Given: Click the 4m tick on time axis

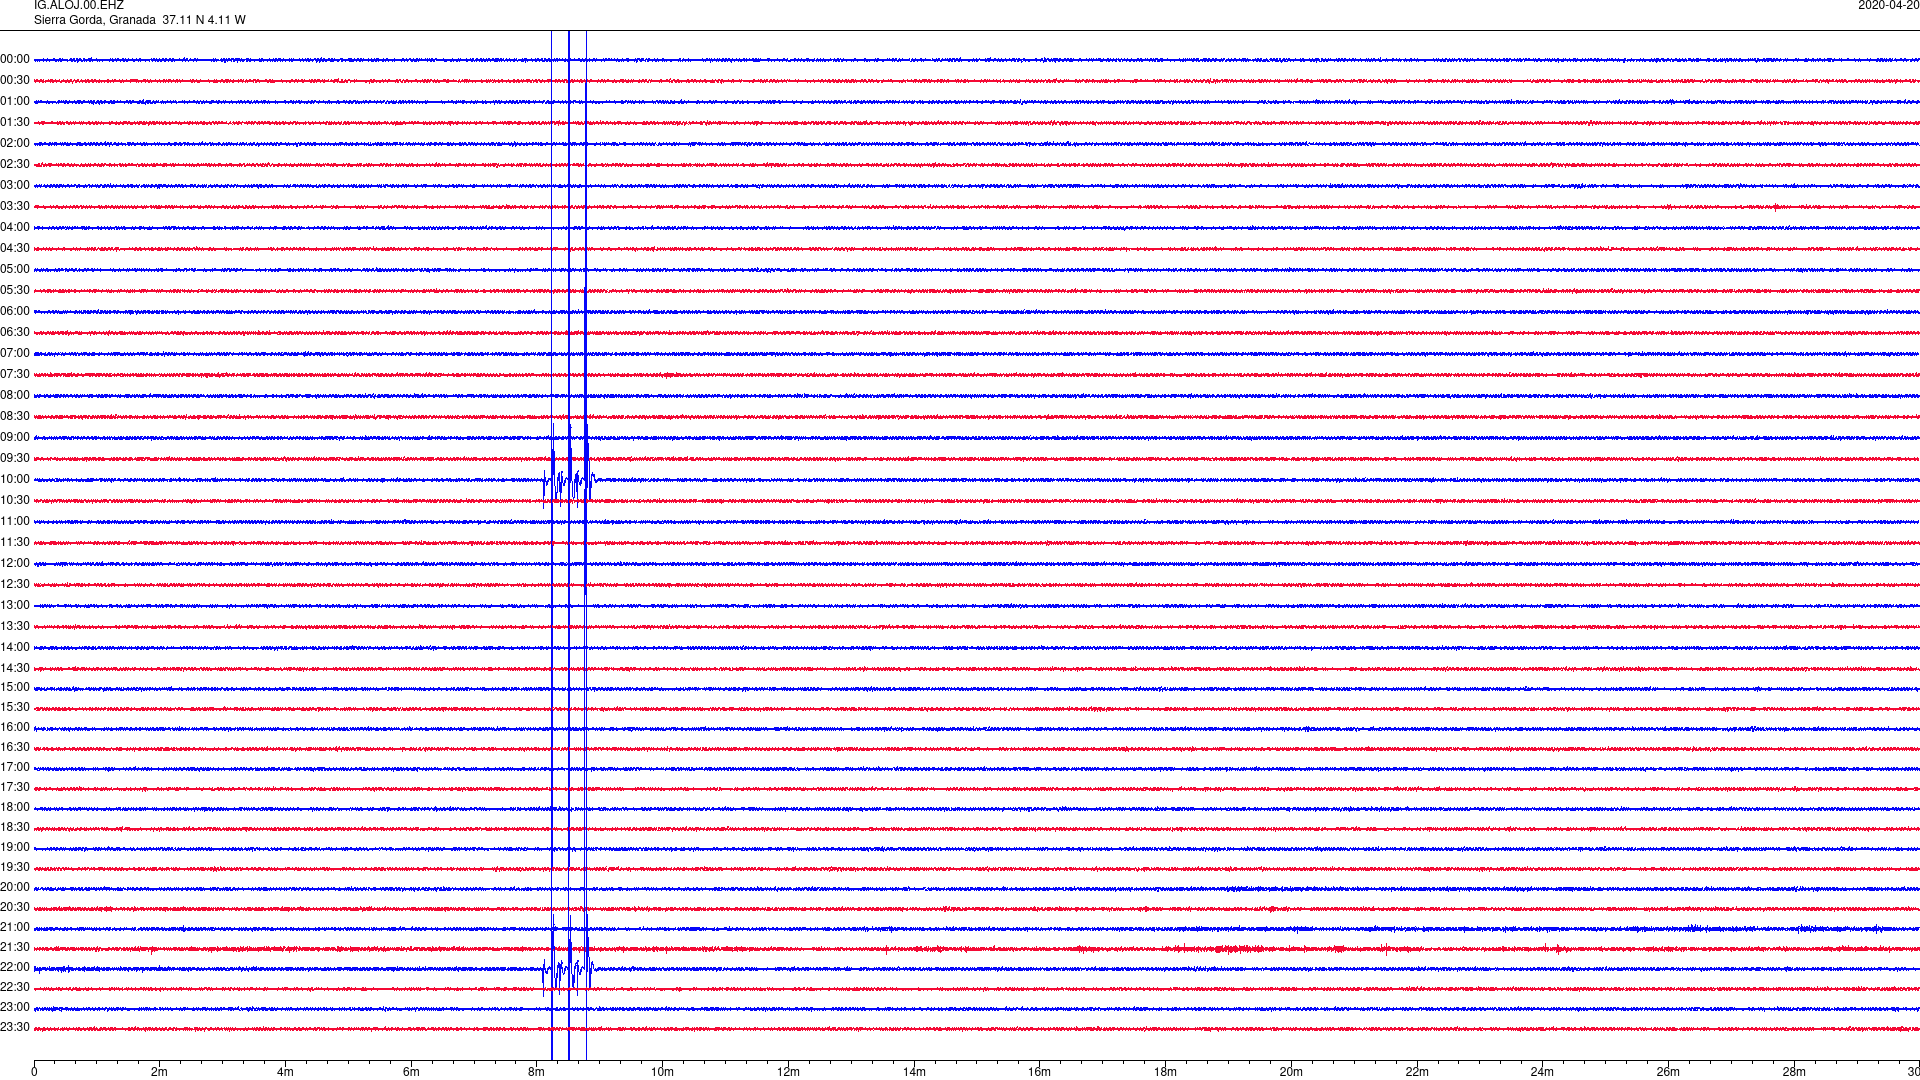Looking at the screenshot, I should click(285, 1072).
